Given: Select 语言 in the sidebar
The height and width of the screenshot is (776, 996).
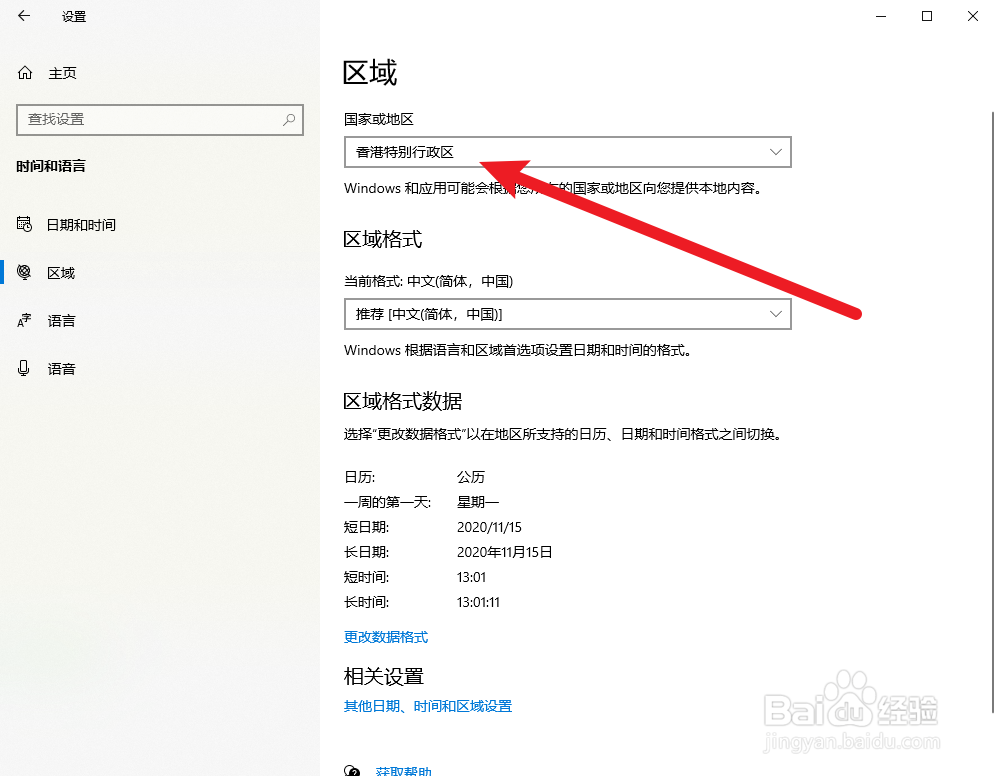Looking at the screenshot, I should (x=62, y=320).
